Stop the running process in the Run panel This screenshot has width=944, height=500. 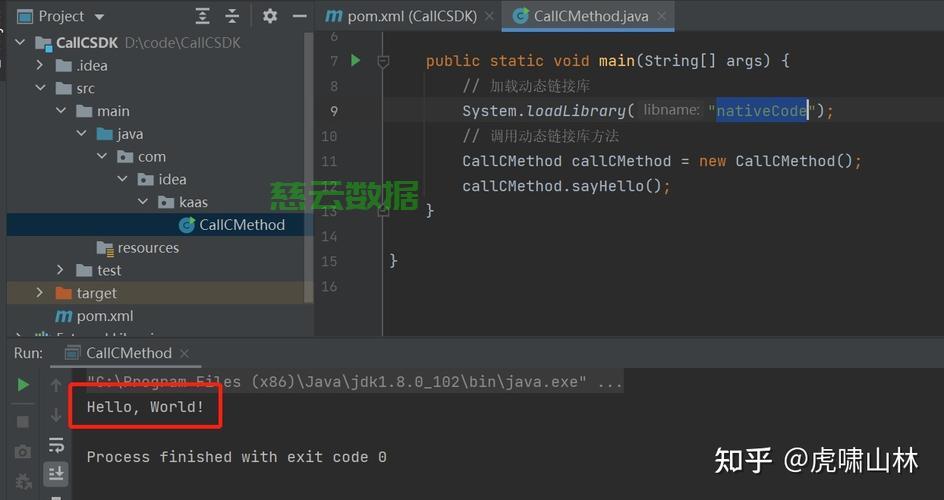coord(23,422)
